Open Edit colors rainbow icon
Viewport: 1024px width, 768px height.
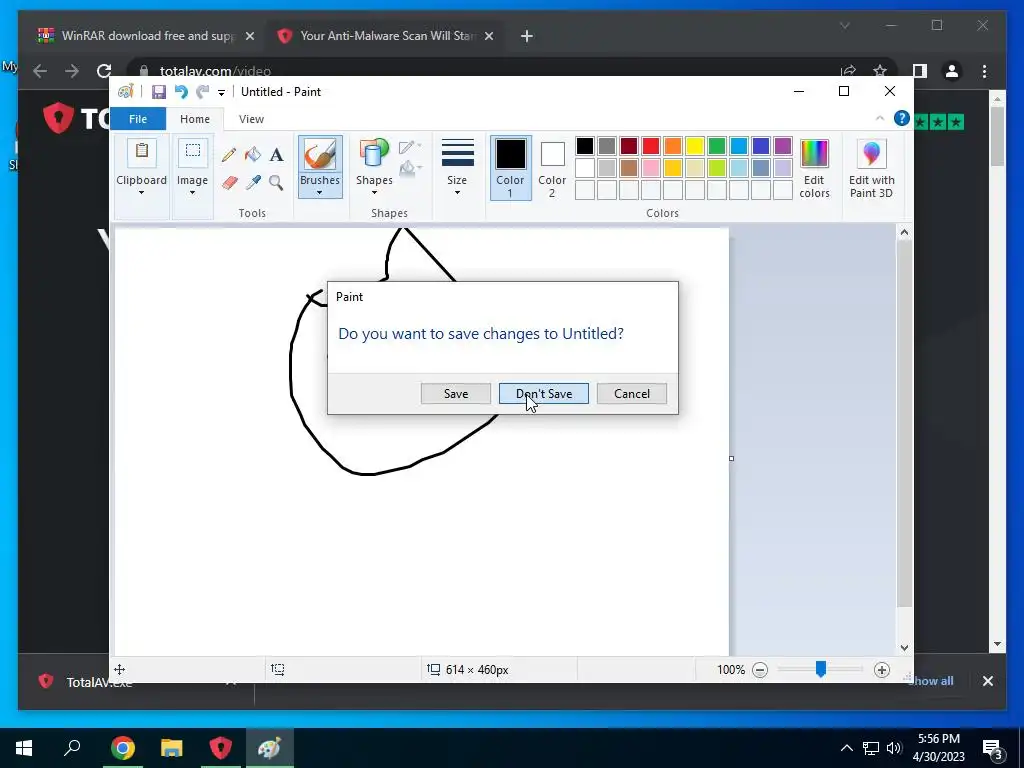tap(814, 155)
